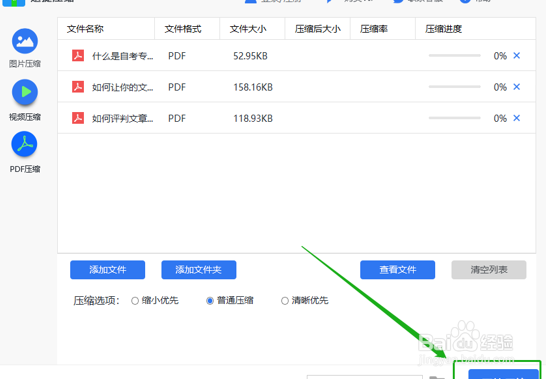The height and width of the screenshot is (379, 546).
Task: Remove the 118.93KB file with its X
Action: tap(517, 118)
